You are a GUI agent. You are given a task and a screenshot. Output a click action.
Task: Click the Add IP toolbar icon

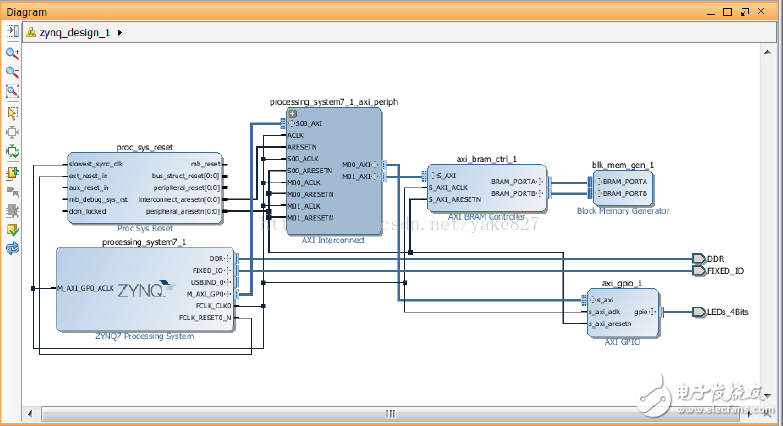click(x=13, y=171)
